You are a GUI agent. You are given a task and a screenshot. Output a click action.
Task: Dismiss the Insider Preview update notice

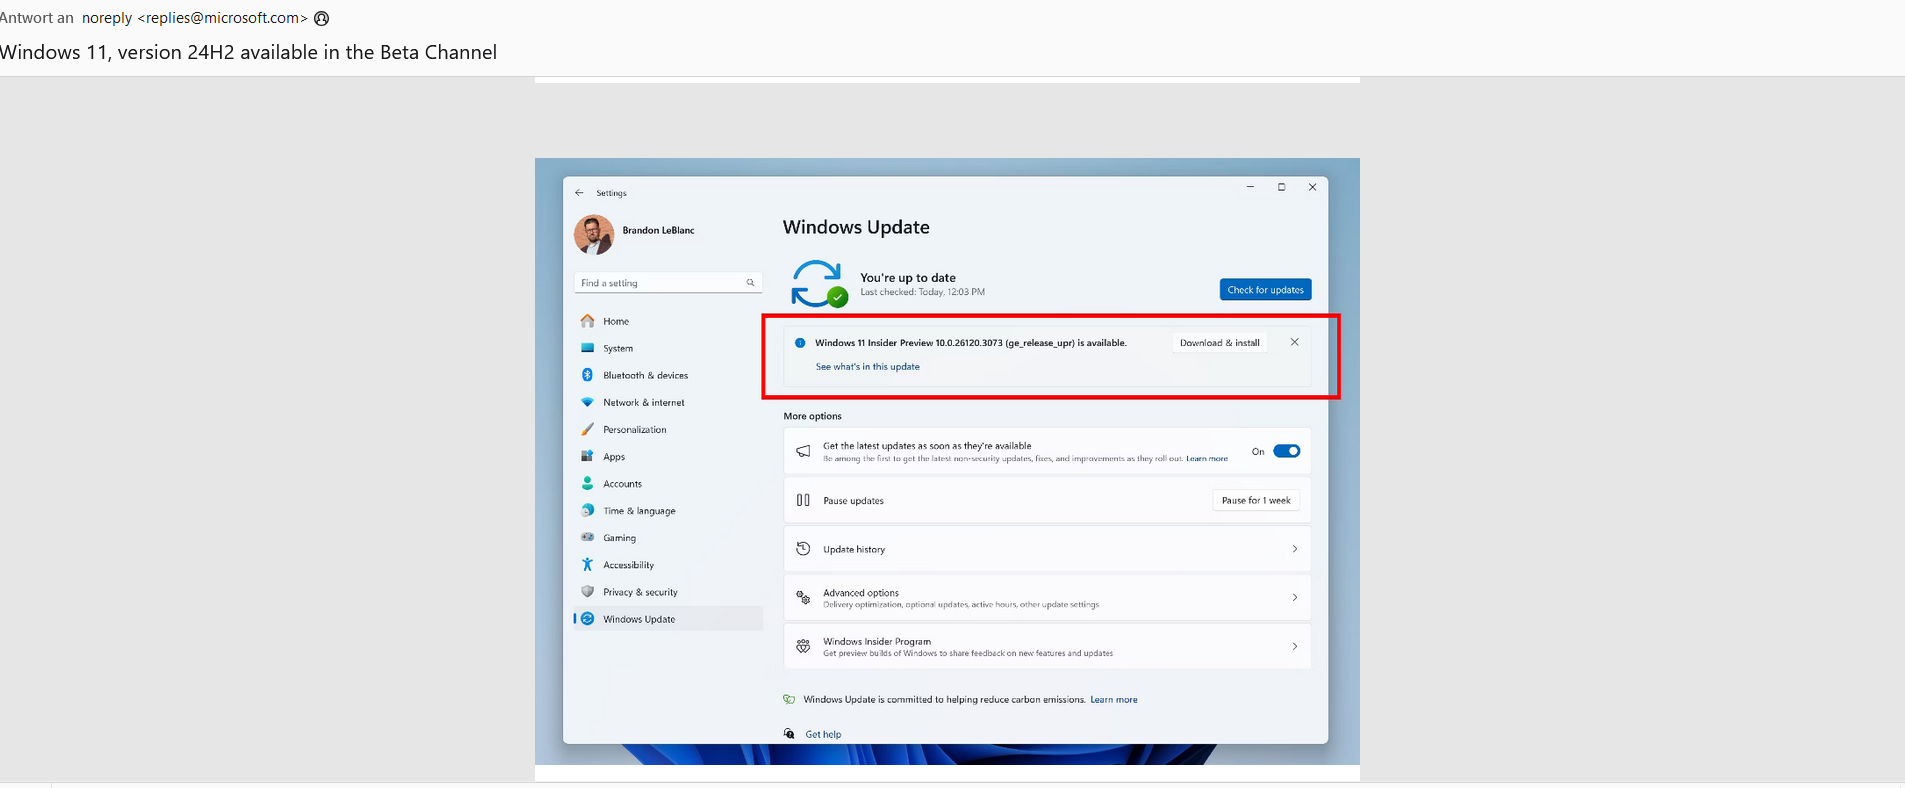(x=1295, y=342)
